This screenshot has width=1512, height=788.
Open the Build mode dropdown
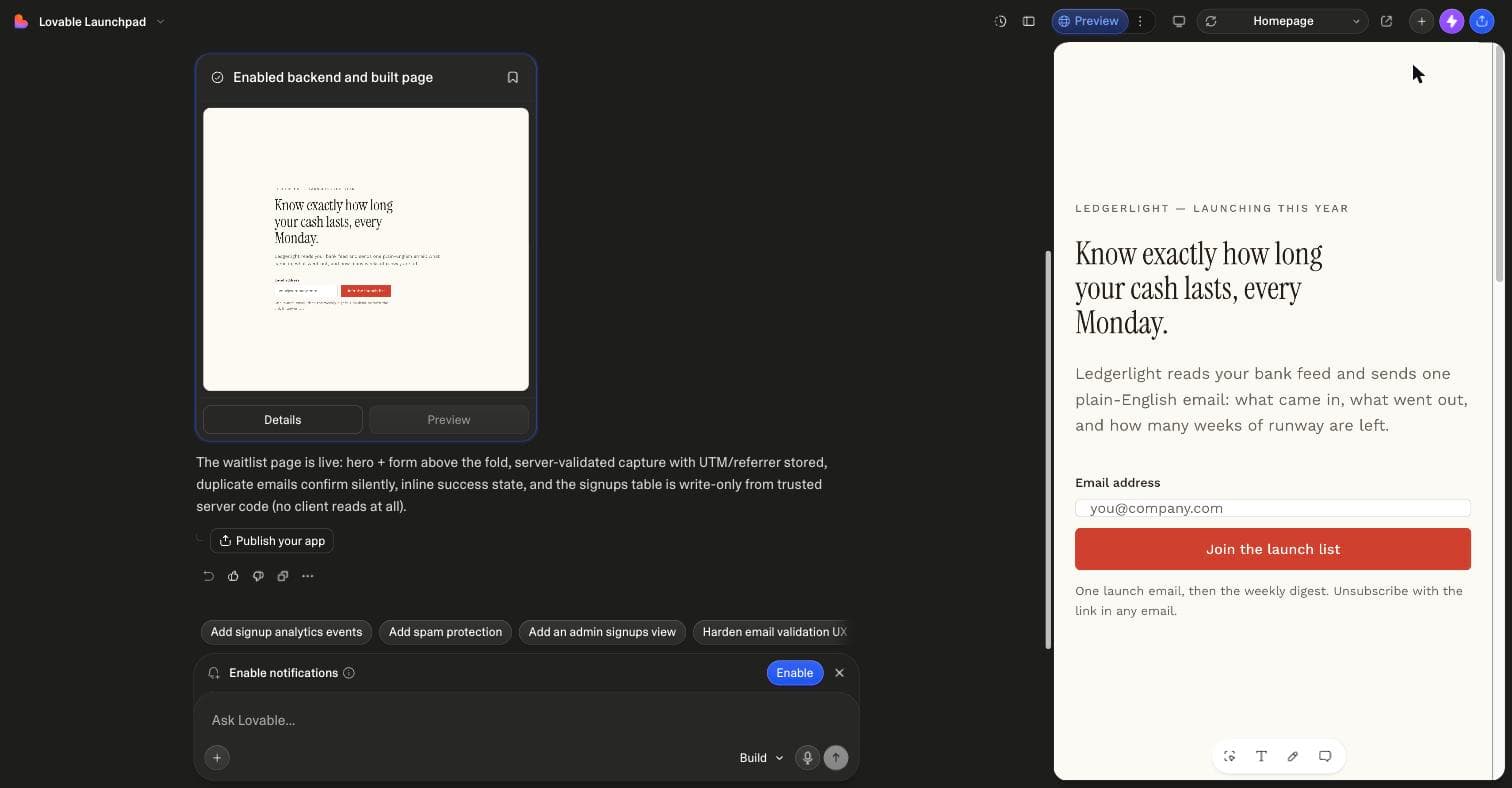coord(761,758)
